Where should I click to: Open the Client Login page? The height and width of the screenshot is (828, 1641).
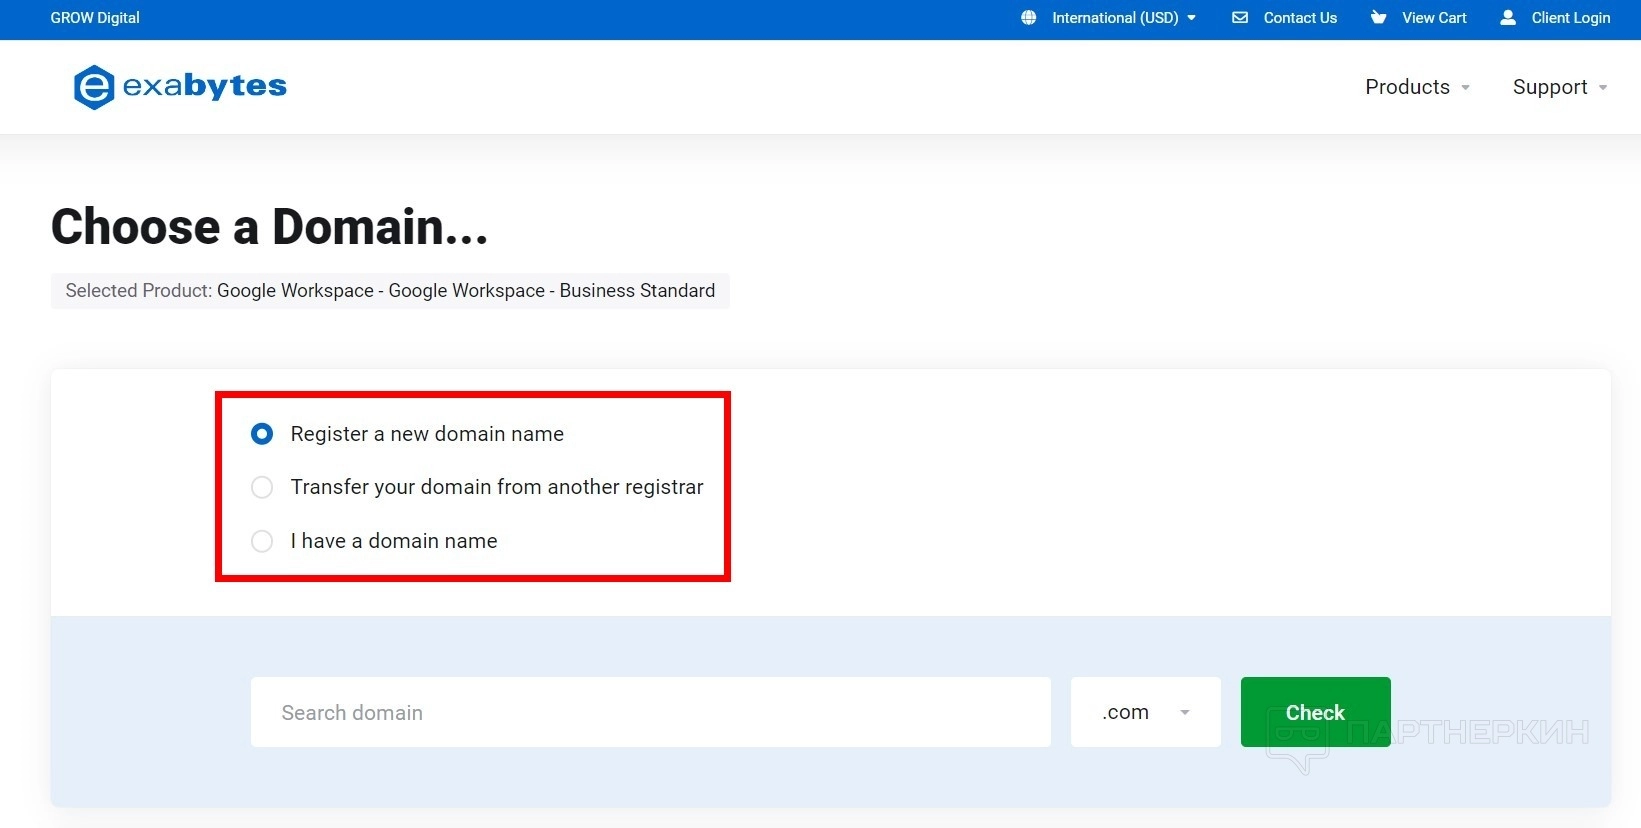point(1570,18)
